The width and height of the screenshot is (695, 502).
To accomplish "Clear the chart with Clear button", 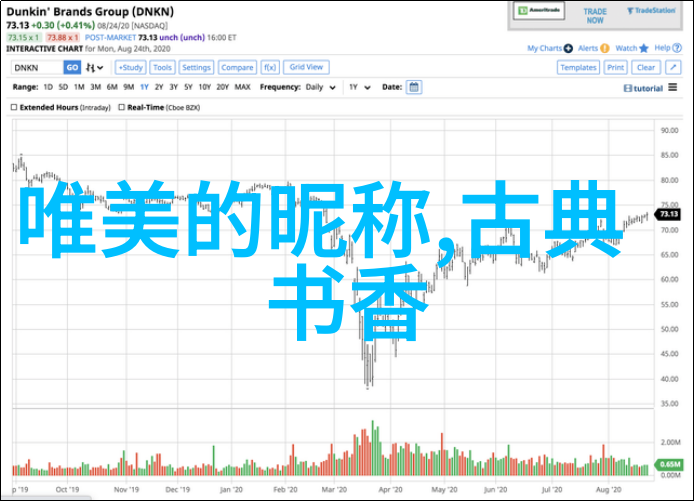I will coord(646,67).
